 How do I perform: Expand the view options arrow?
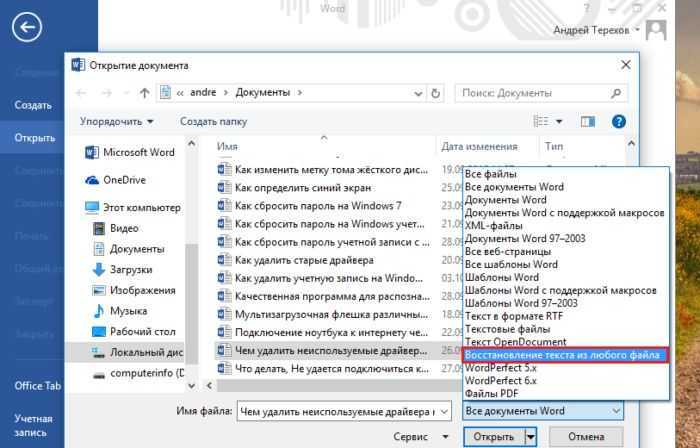coord(559,121)
